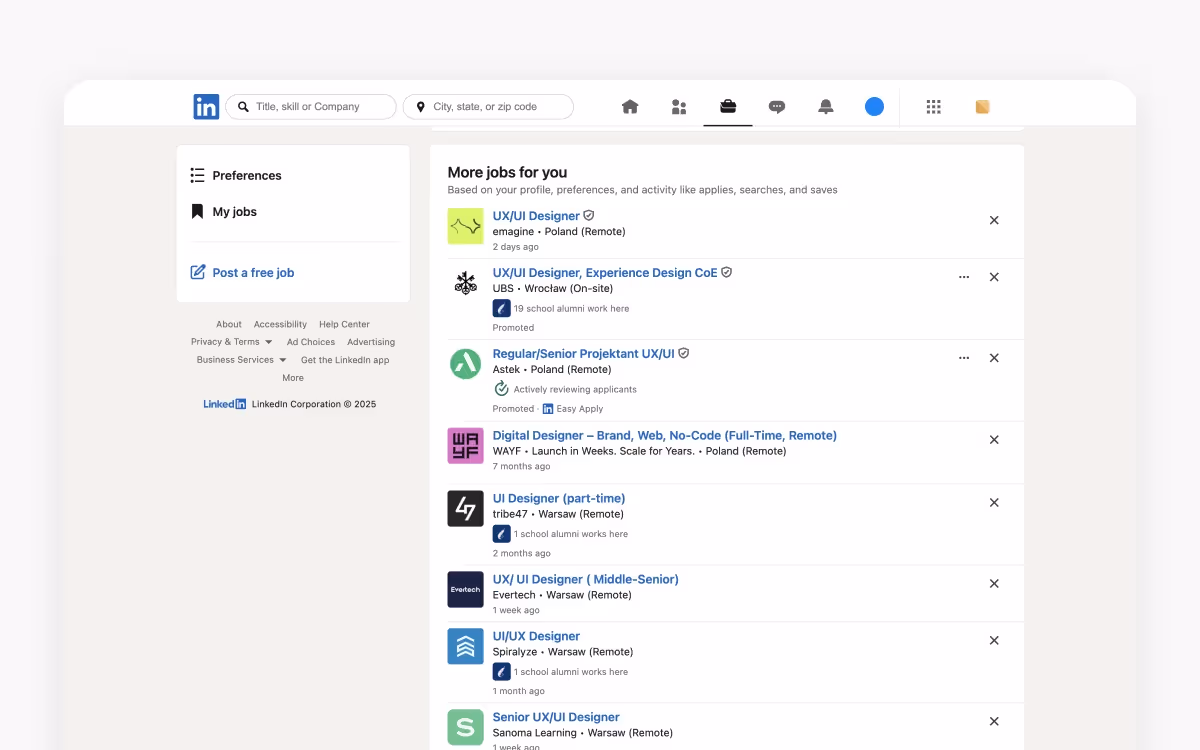Open the LinkedIn home logo
This screenshot has height=750, width=1200.
(206, 107)
